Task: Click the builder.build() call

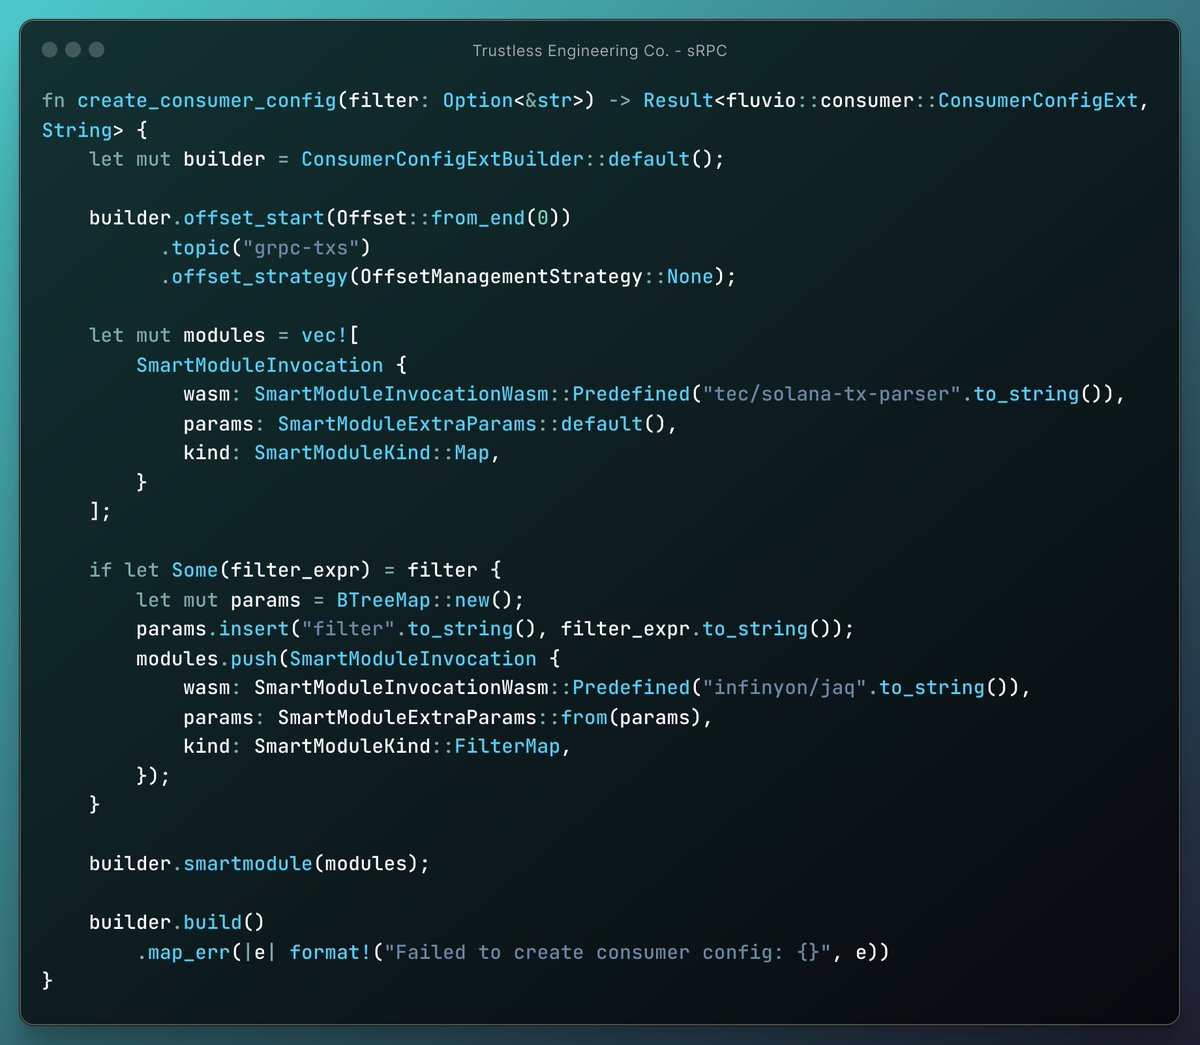Action: pyautogui.click(x=177, y=922)
